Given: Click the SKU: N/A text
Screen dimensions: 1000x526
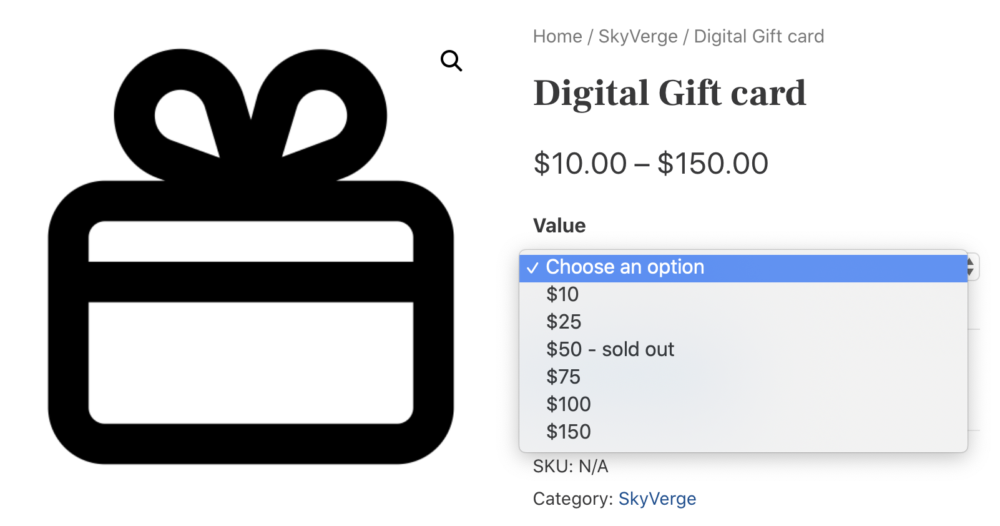Looking at the screenshot, I should point(571,467).
